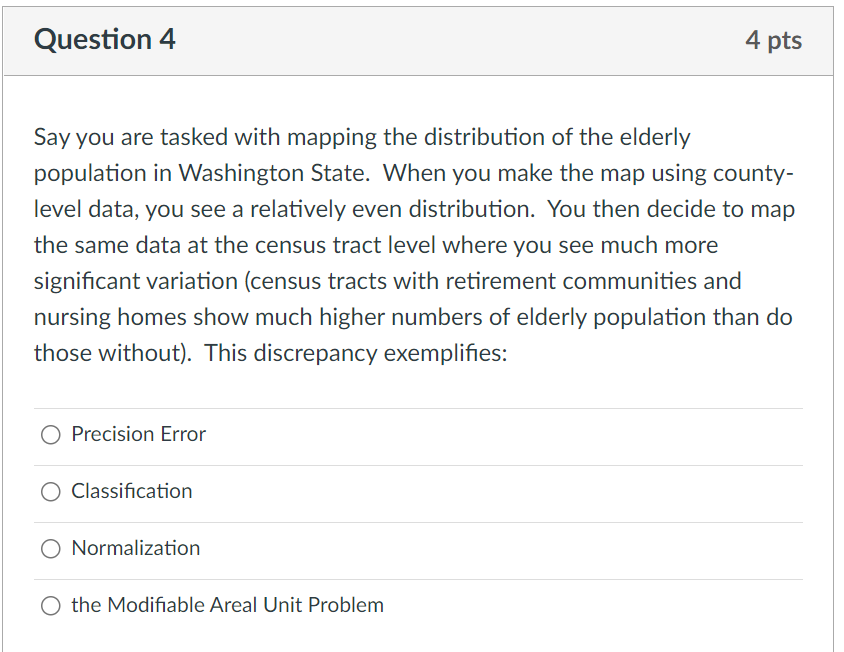This screenshot has height=652, width=844.
Task: Click the gray question header bar center
Action: [x=418, y=41]
